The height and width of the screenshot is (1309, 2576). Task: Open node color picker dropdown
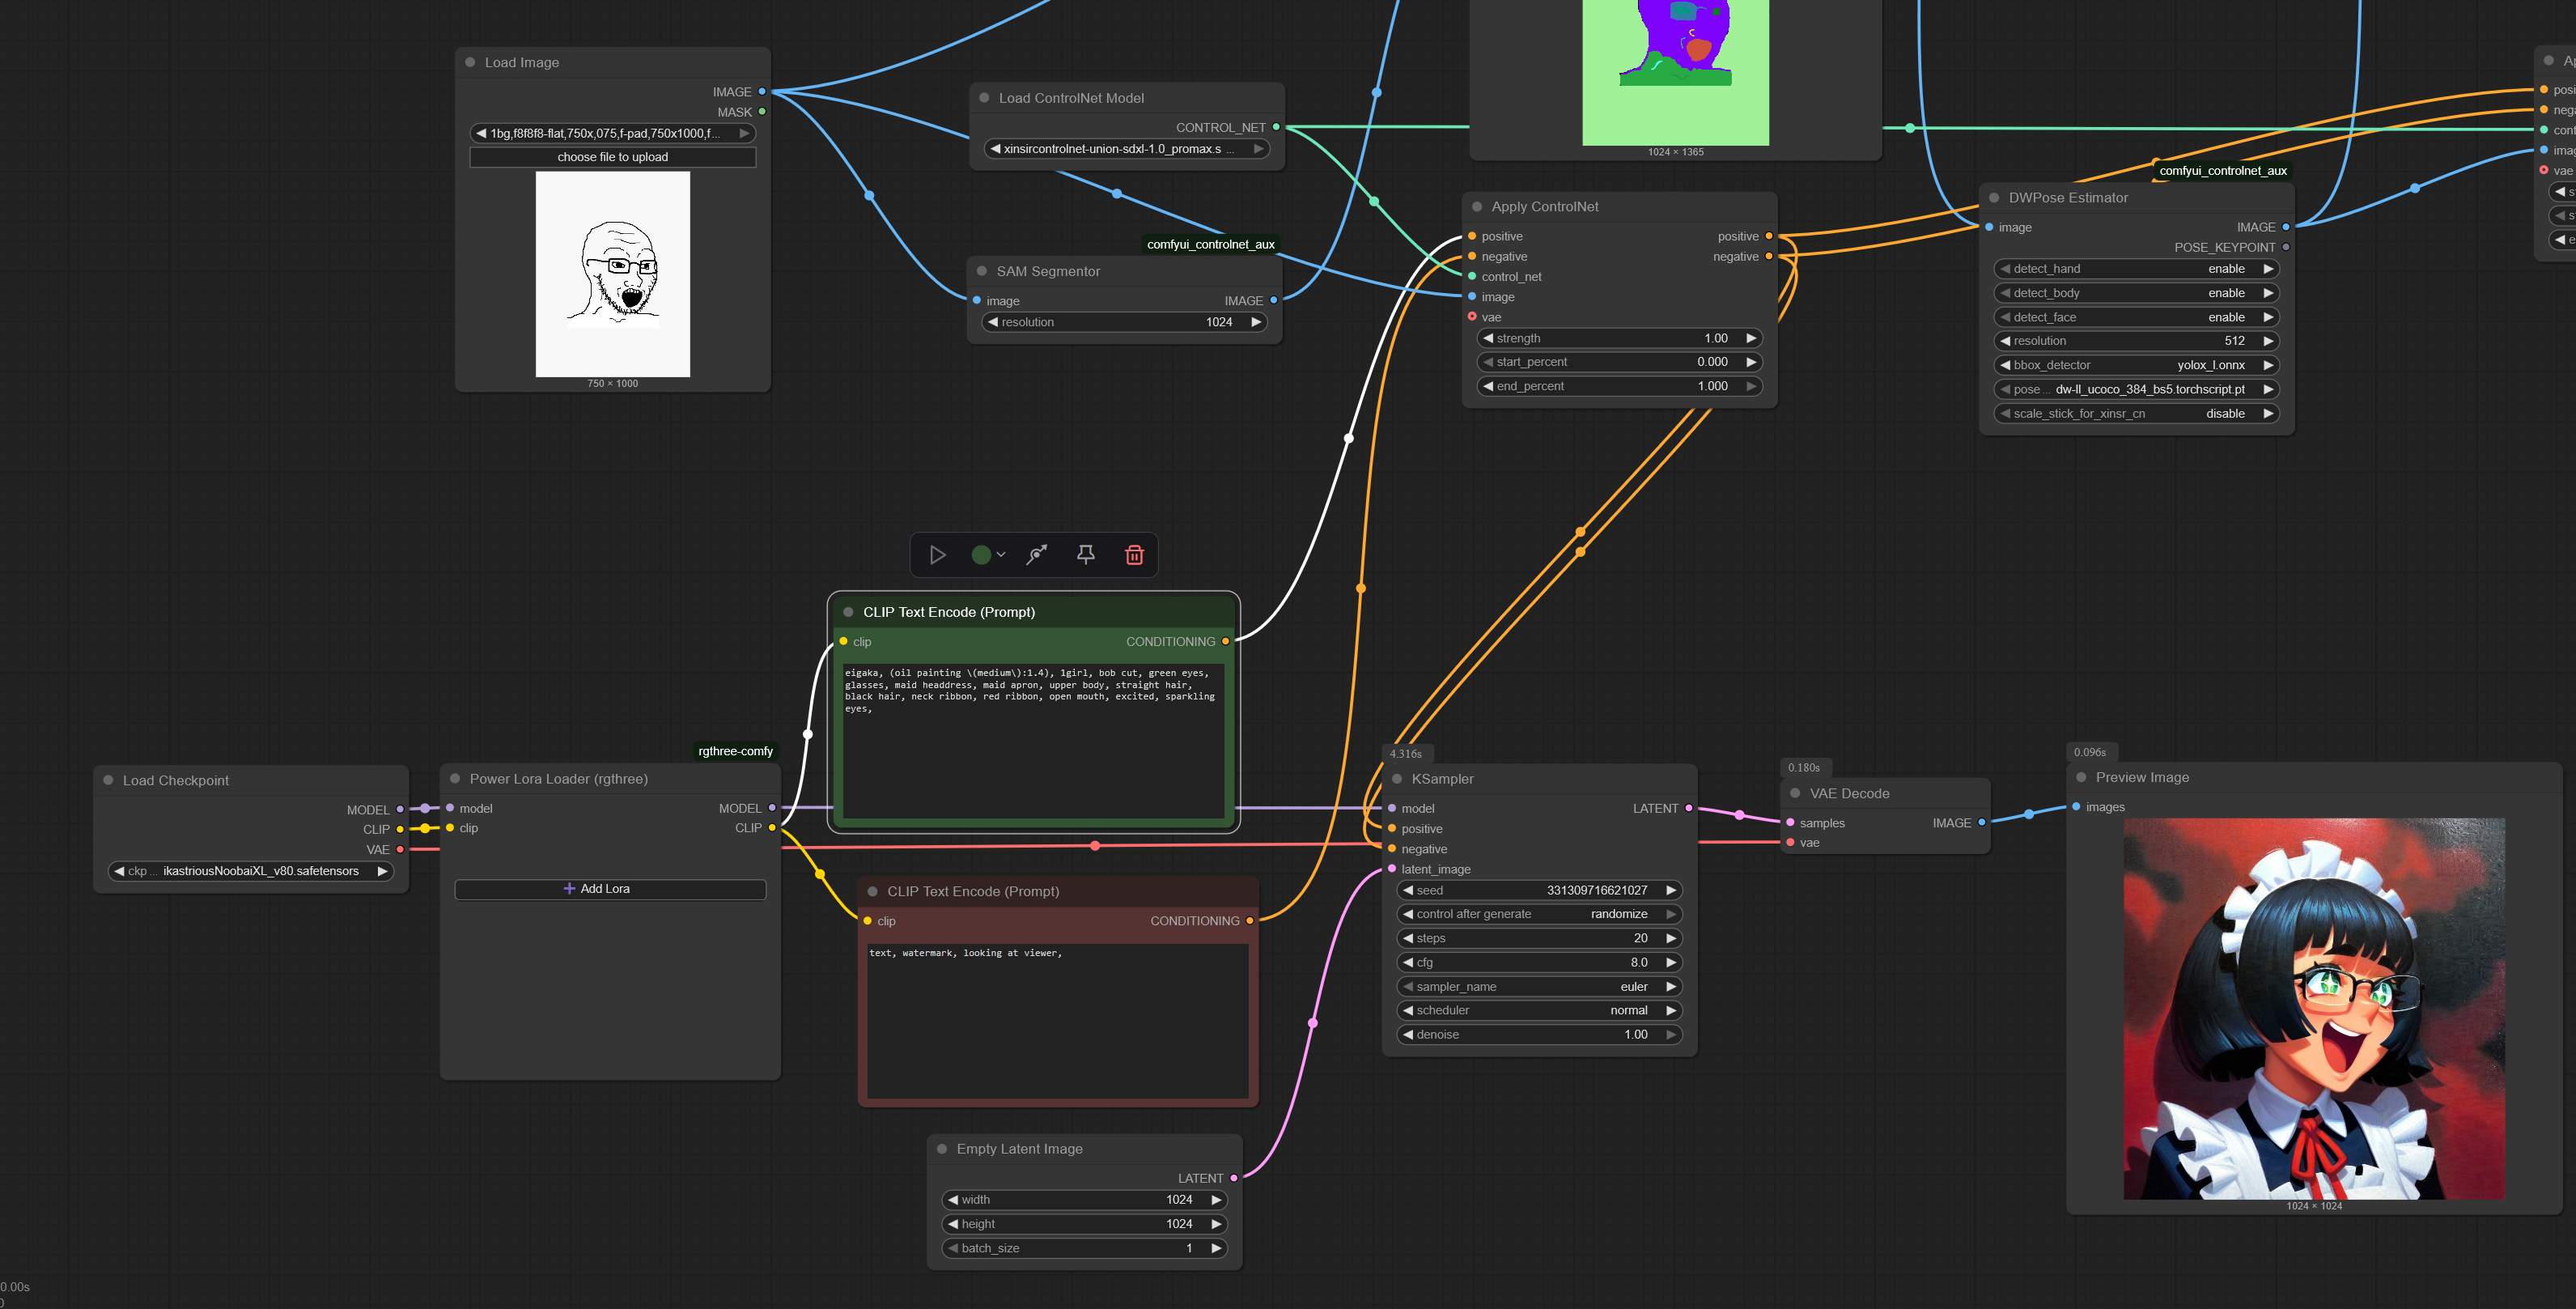coord(988,555)
